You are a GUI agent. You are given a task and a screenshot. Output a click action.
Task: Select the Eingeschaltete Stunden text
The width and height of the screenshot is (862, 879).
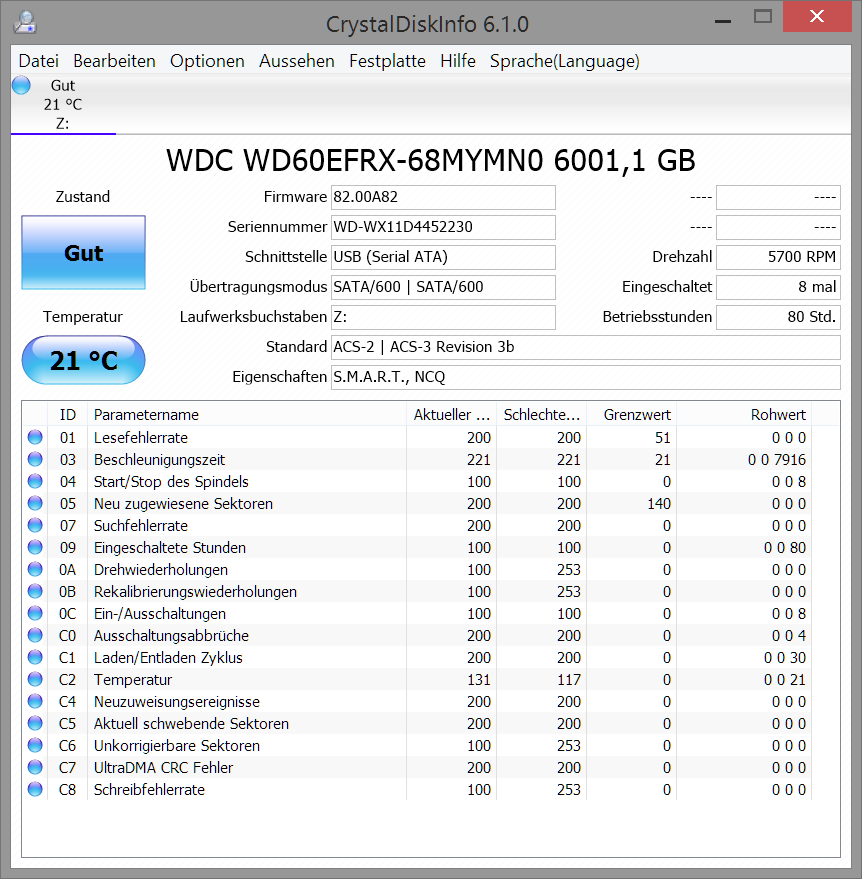coord(170,548)
